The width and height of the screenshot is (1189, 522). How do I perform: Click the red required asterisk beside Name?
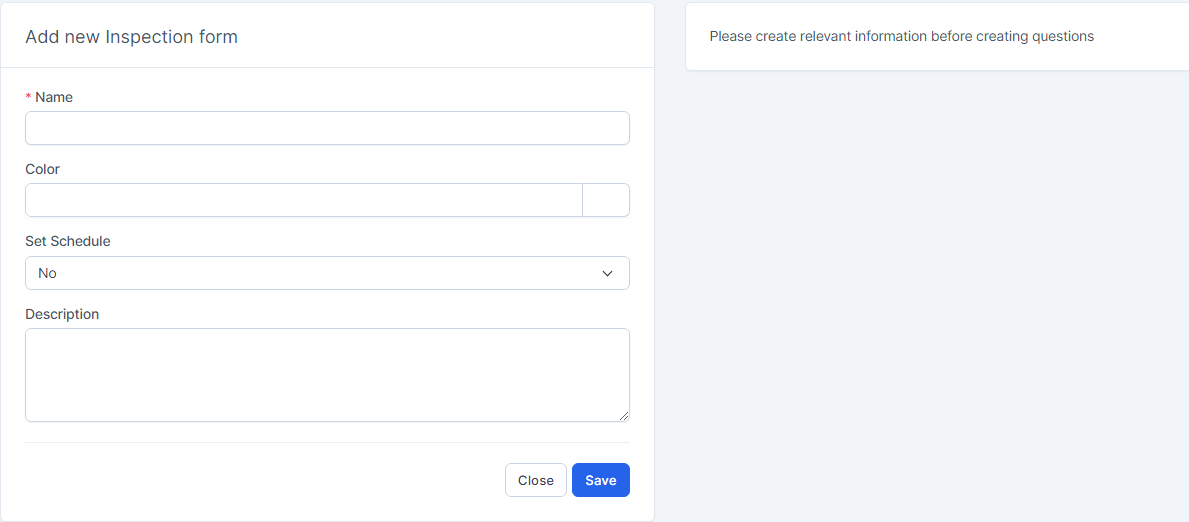[29, 97]
